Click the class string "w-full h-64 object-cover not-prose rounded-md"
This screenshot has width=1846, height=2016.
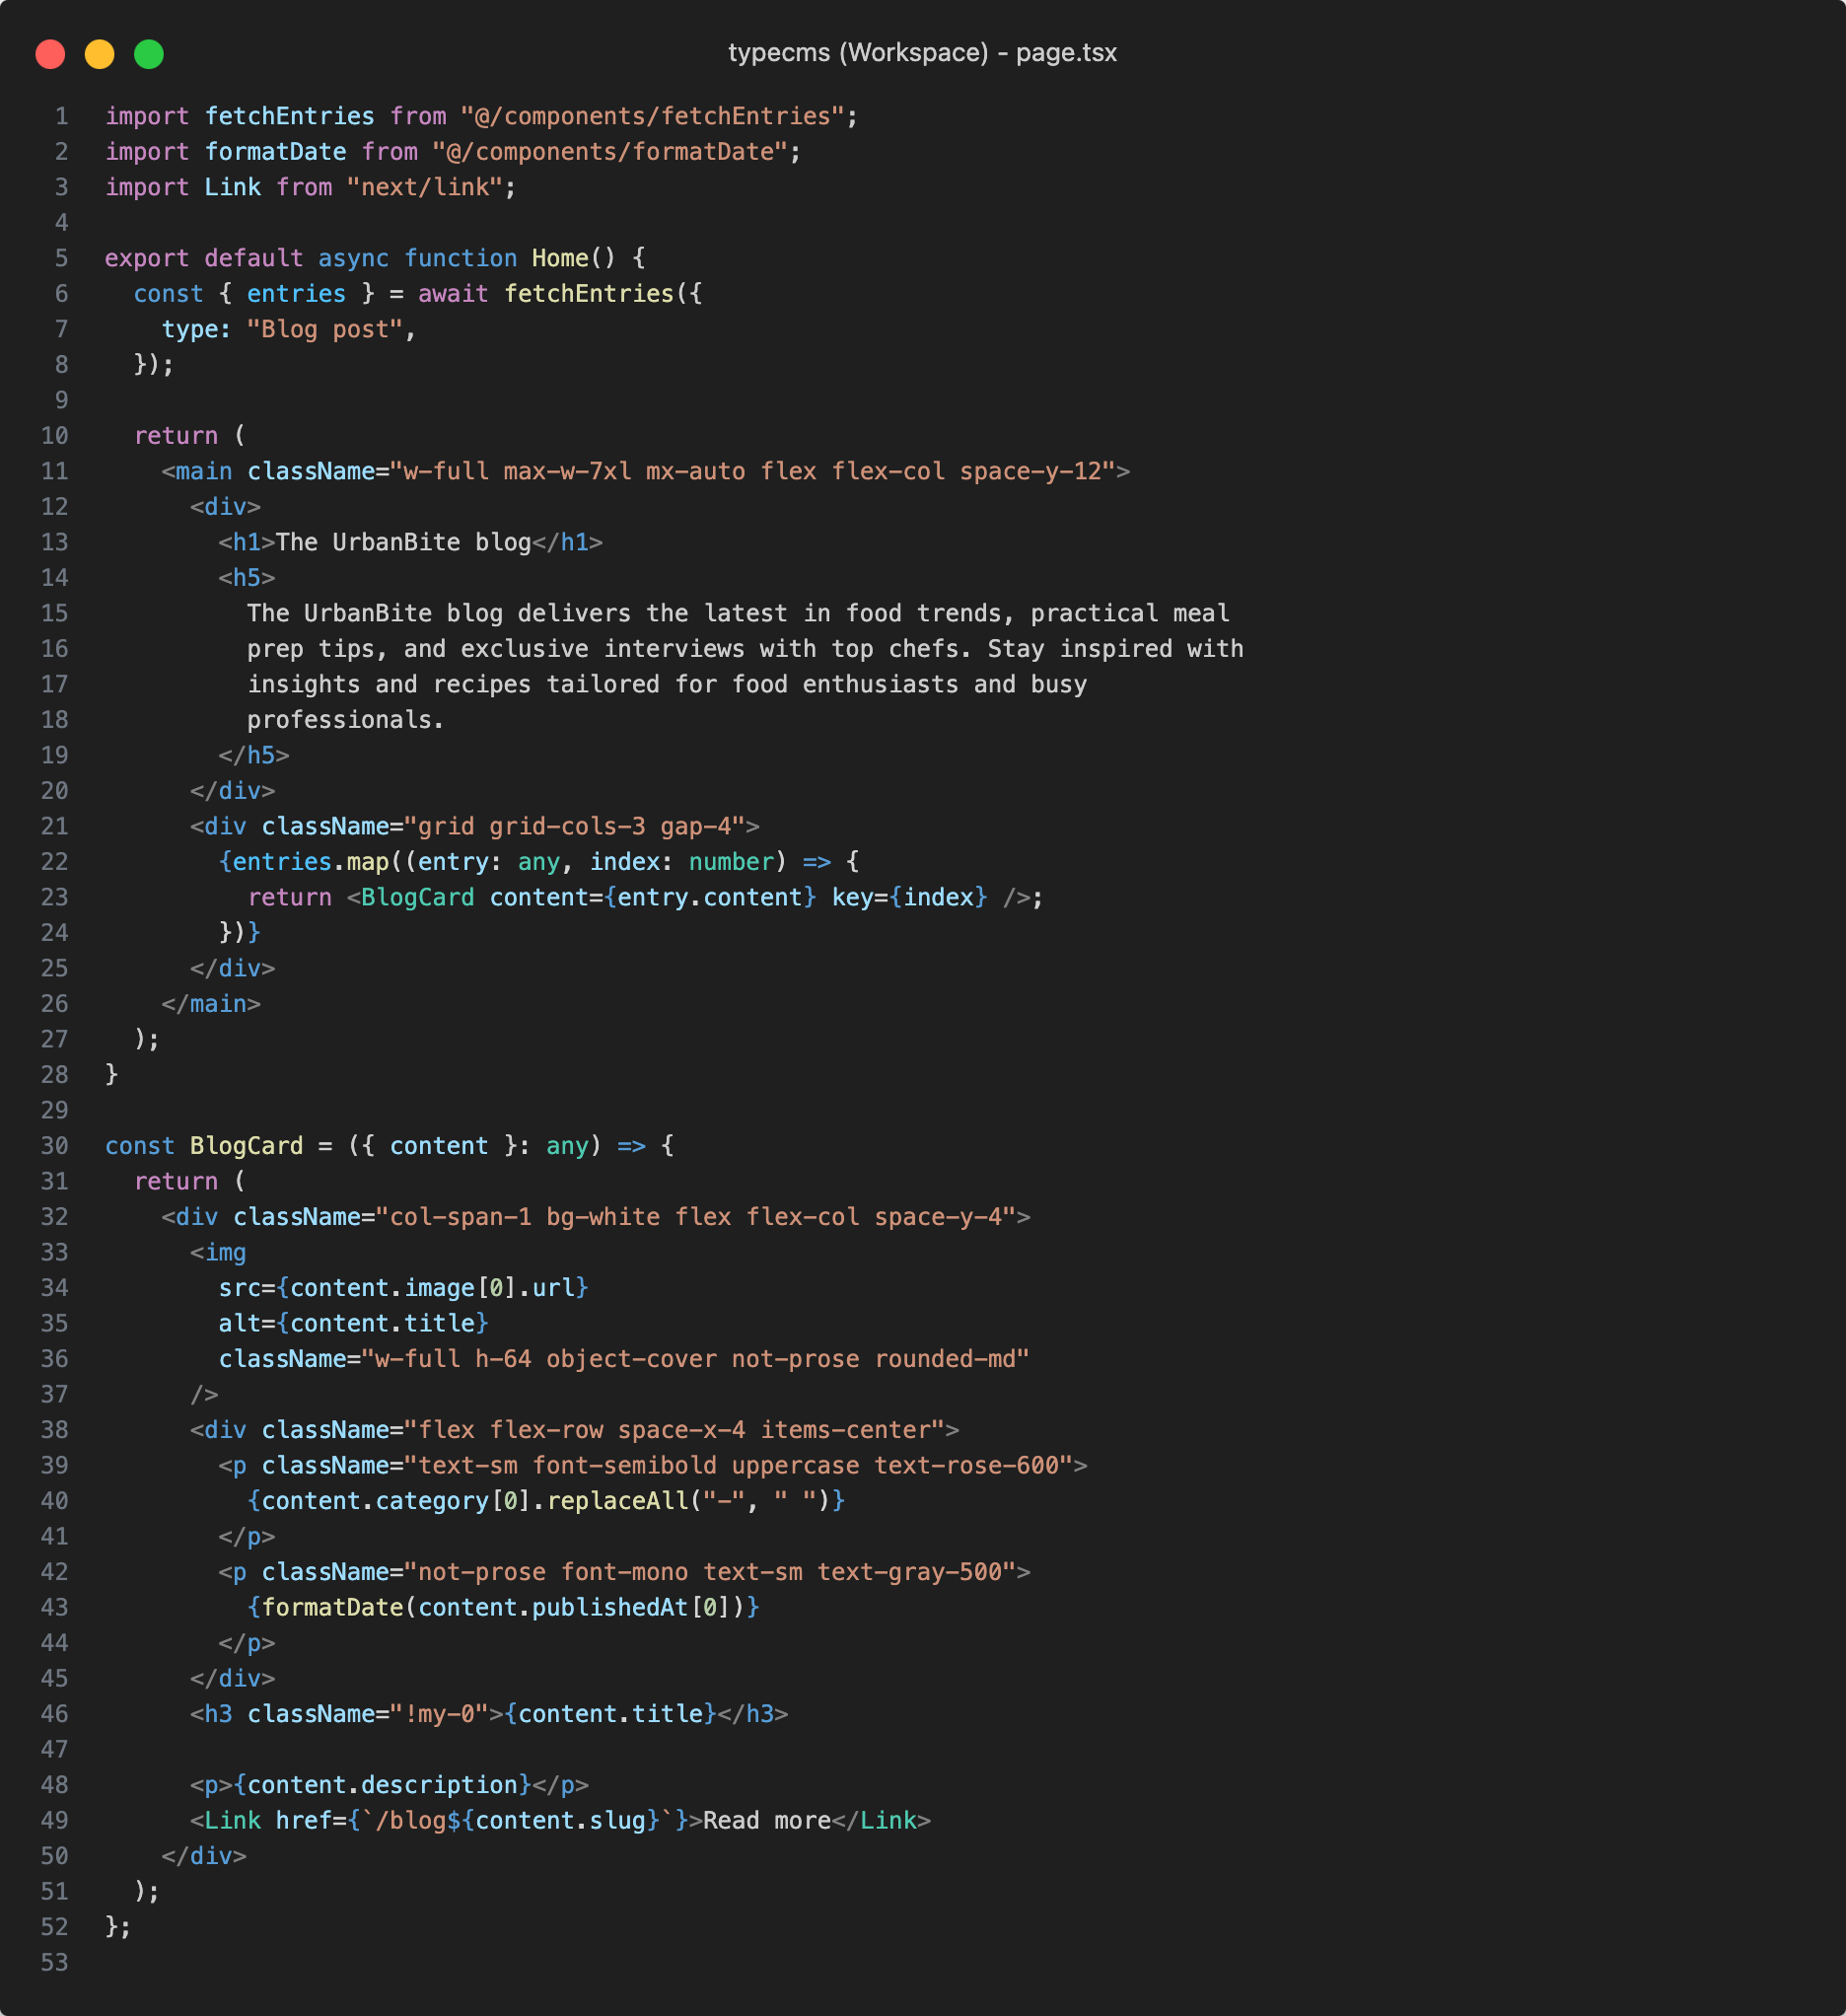tap(695, 1359)
